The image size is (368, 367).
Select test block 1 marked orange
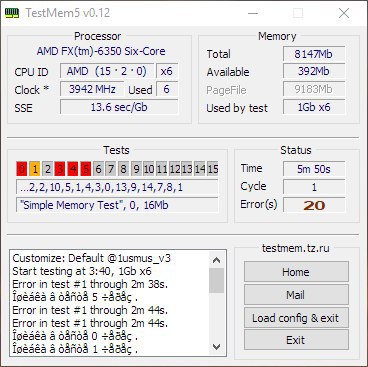coord(35,169)
